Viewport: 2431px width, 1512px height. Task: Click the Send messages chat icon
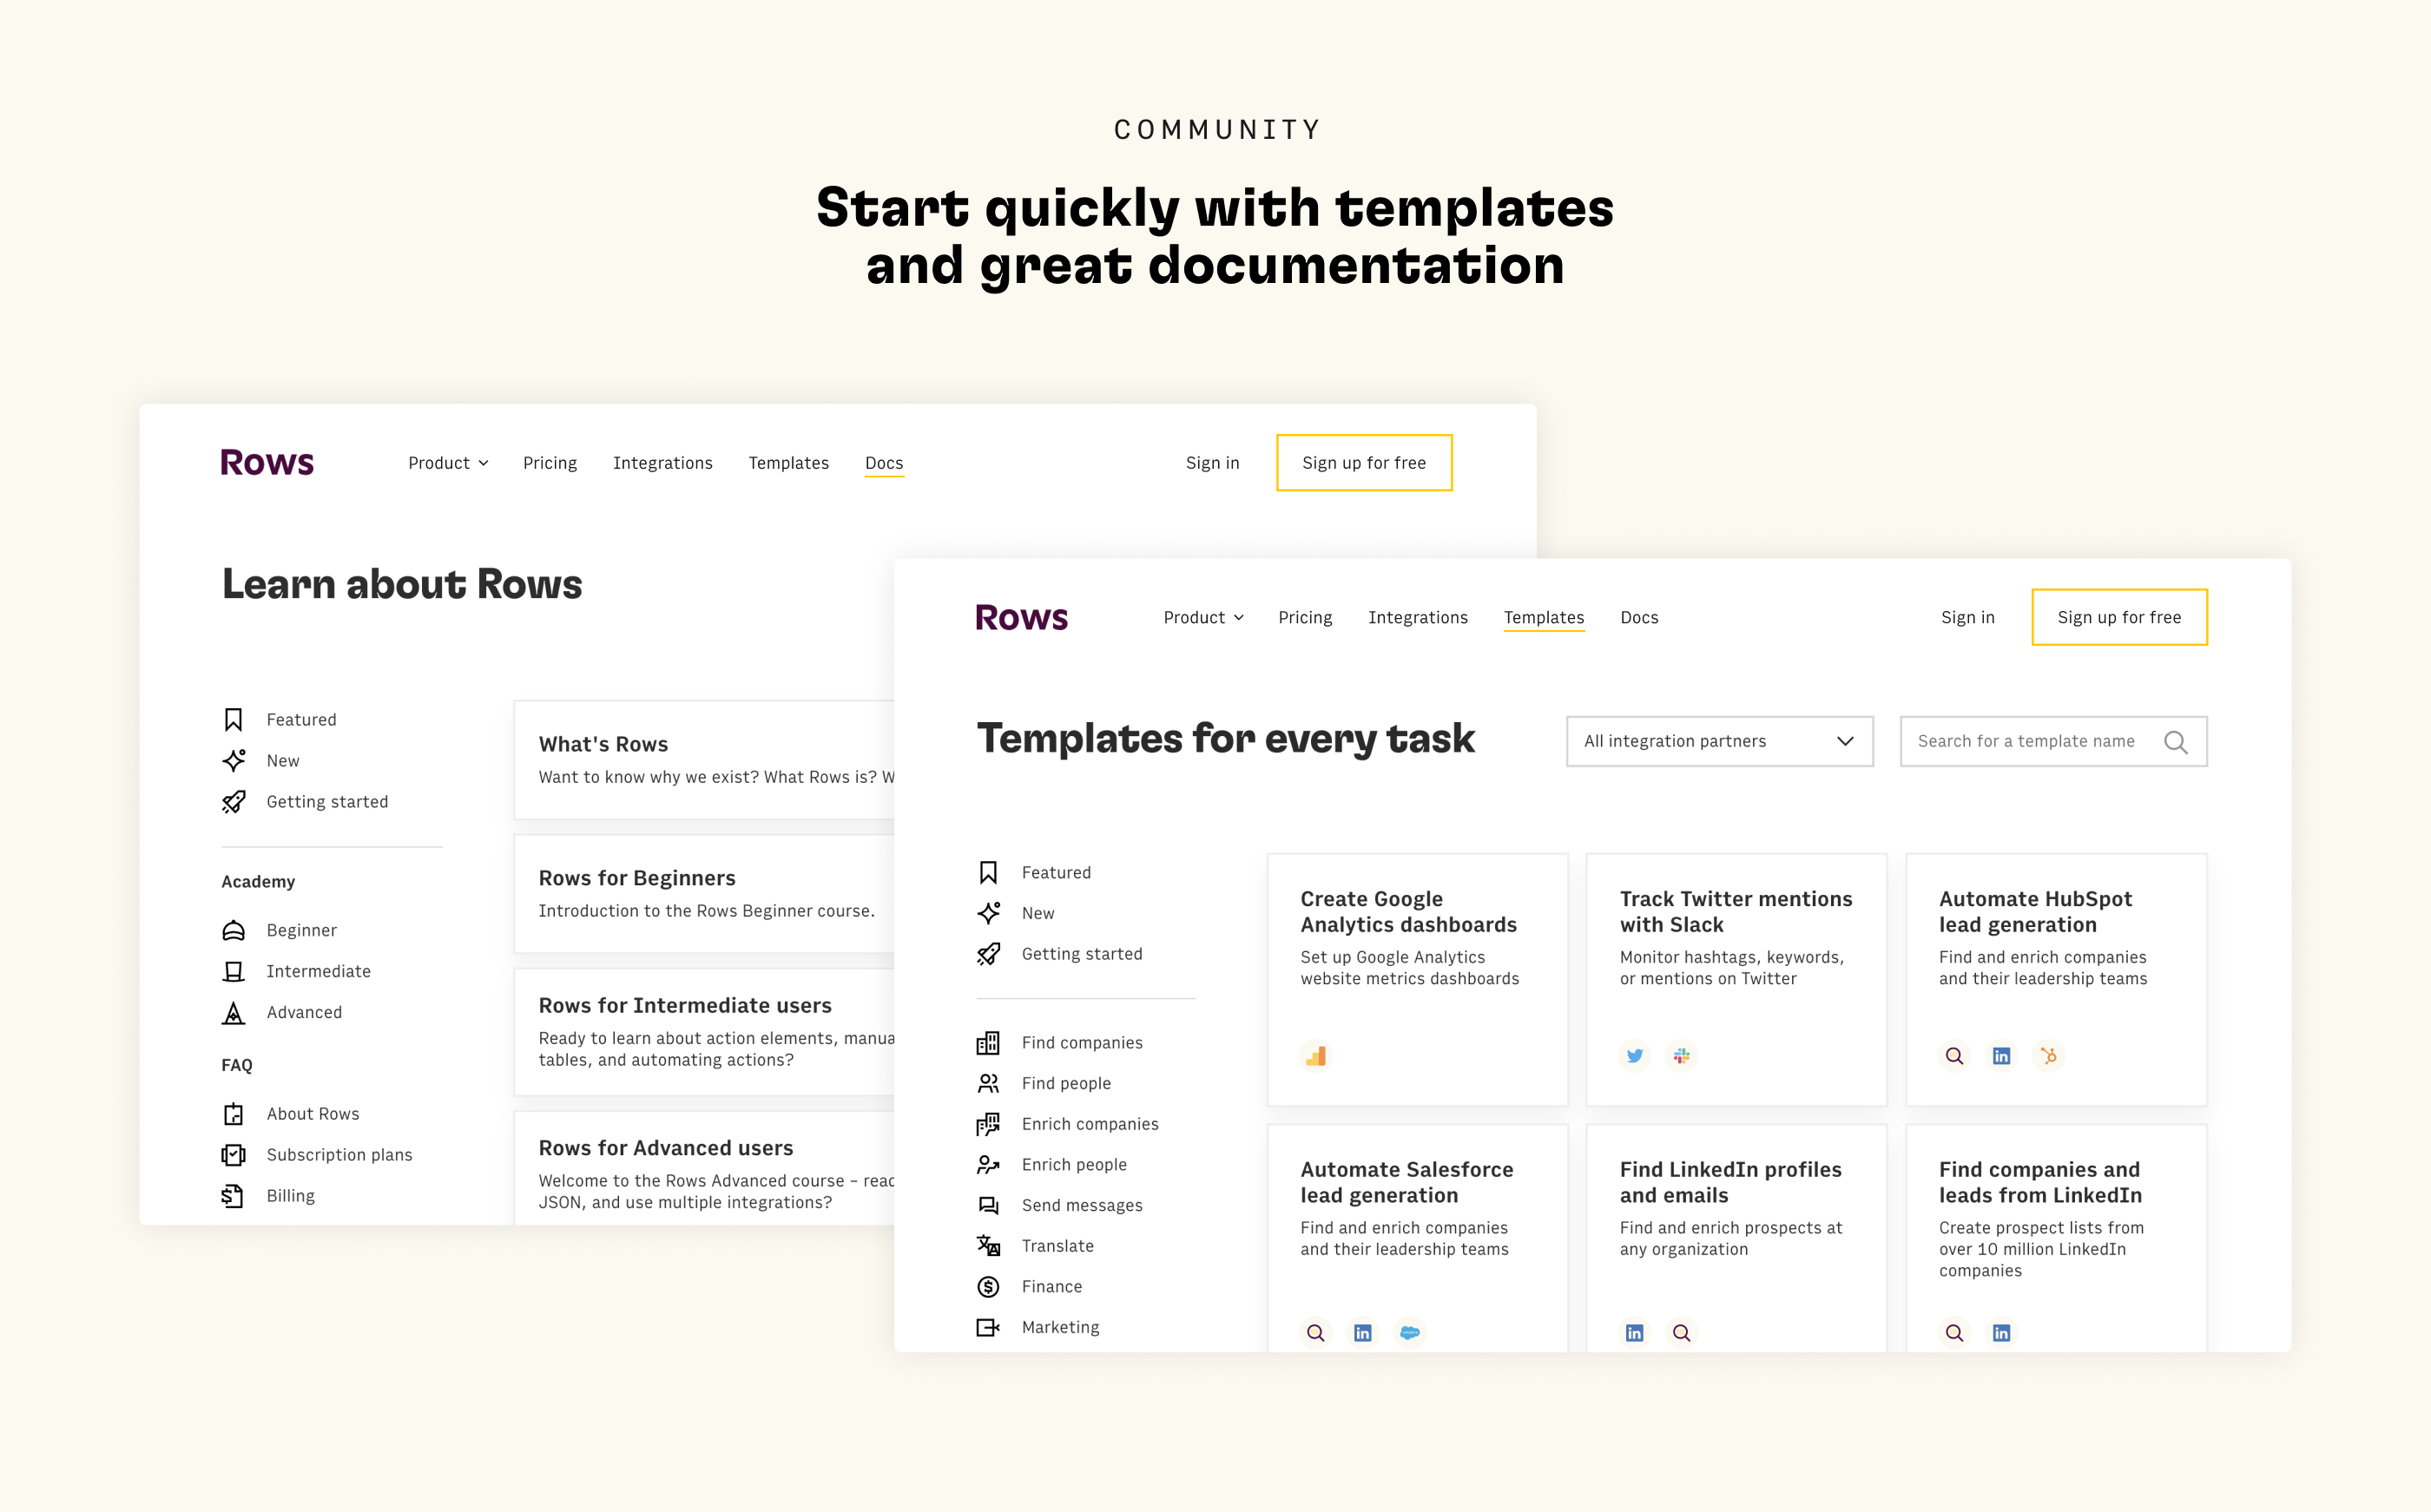click(x=987, y=1205)
